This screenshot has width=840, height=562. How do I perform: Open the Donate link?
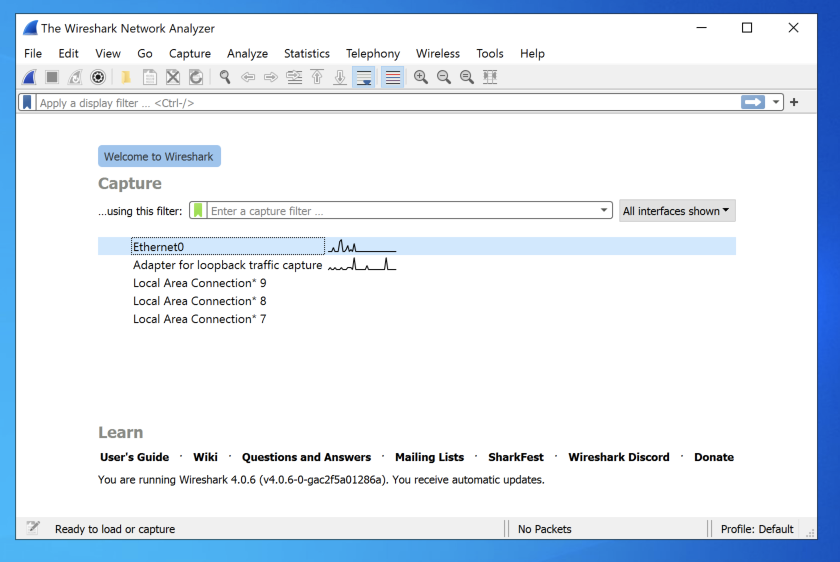(x=714, y=457)
